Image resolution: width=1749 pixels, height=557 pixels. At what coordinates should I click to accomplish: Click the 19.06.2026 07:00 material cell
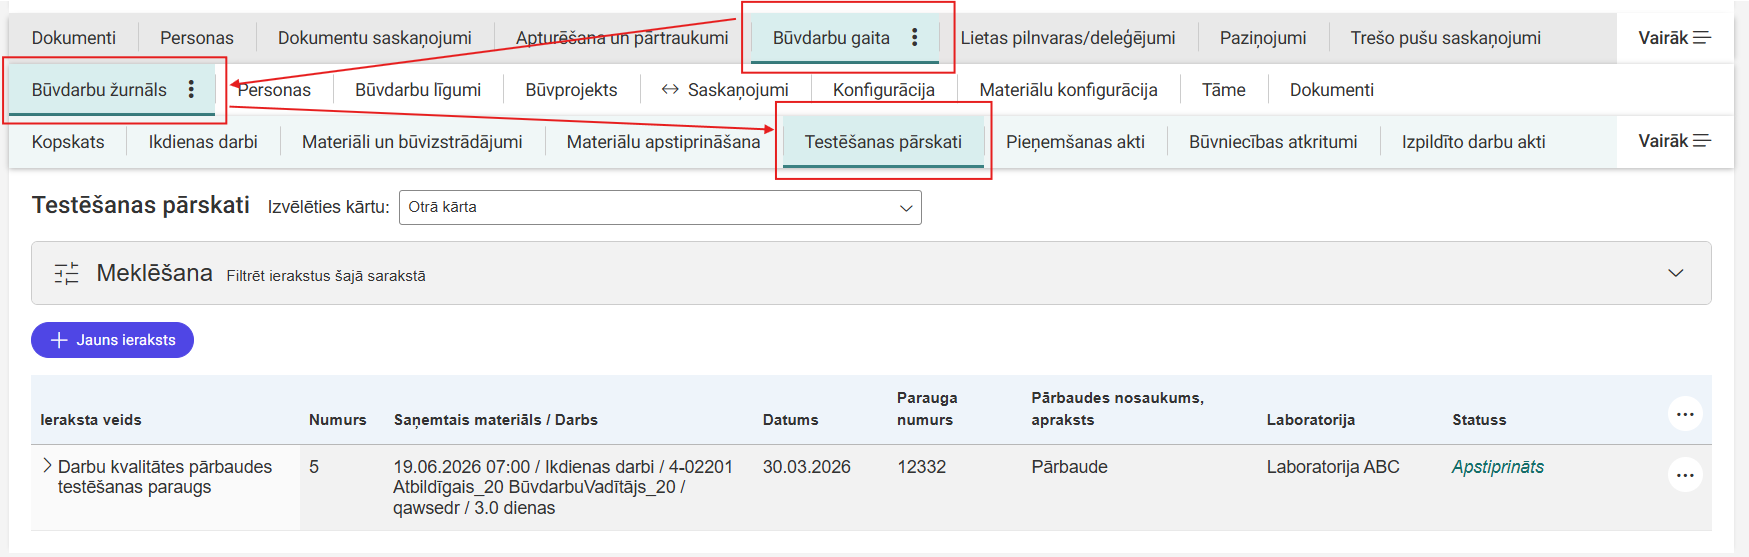click(563, 487)
